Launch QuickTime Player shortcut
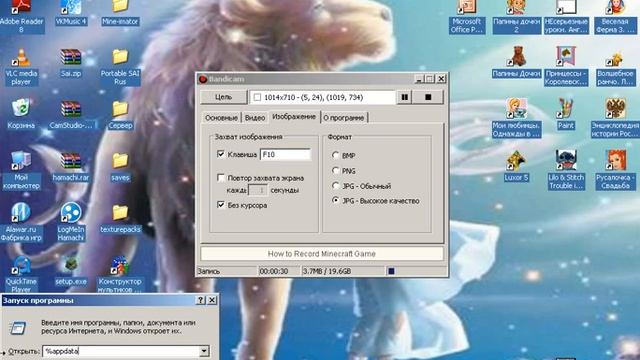 pos(21,265)
